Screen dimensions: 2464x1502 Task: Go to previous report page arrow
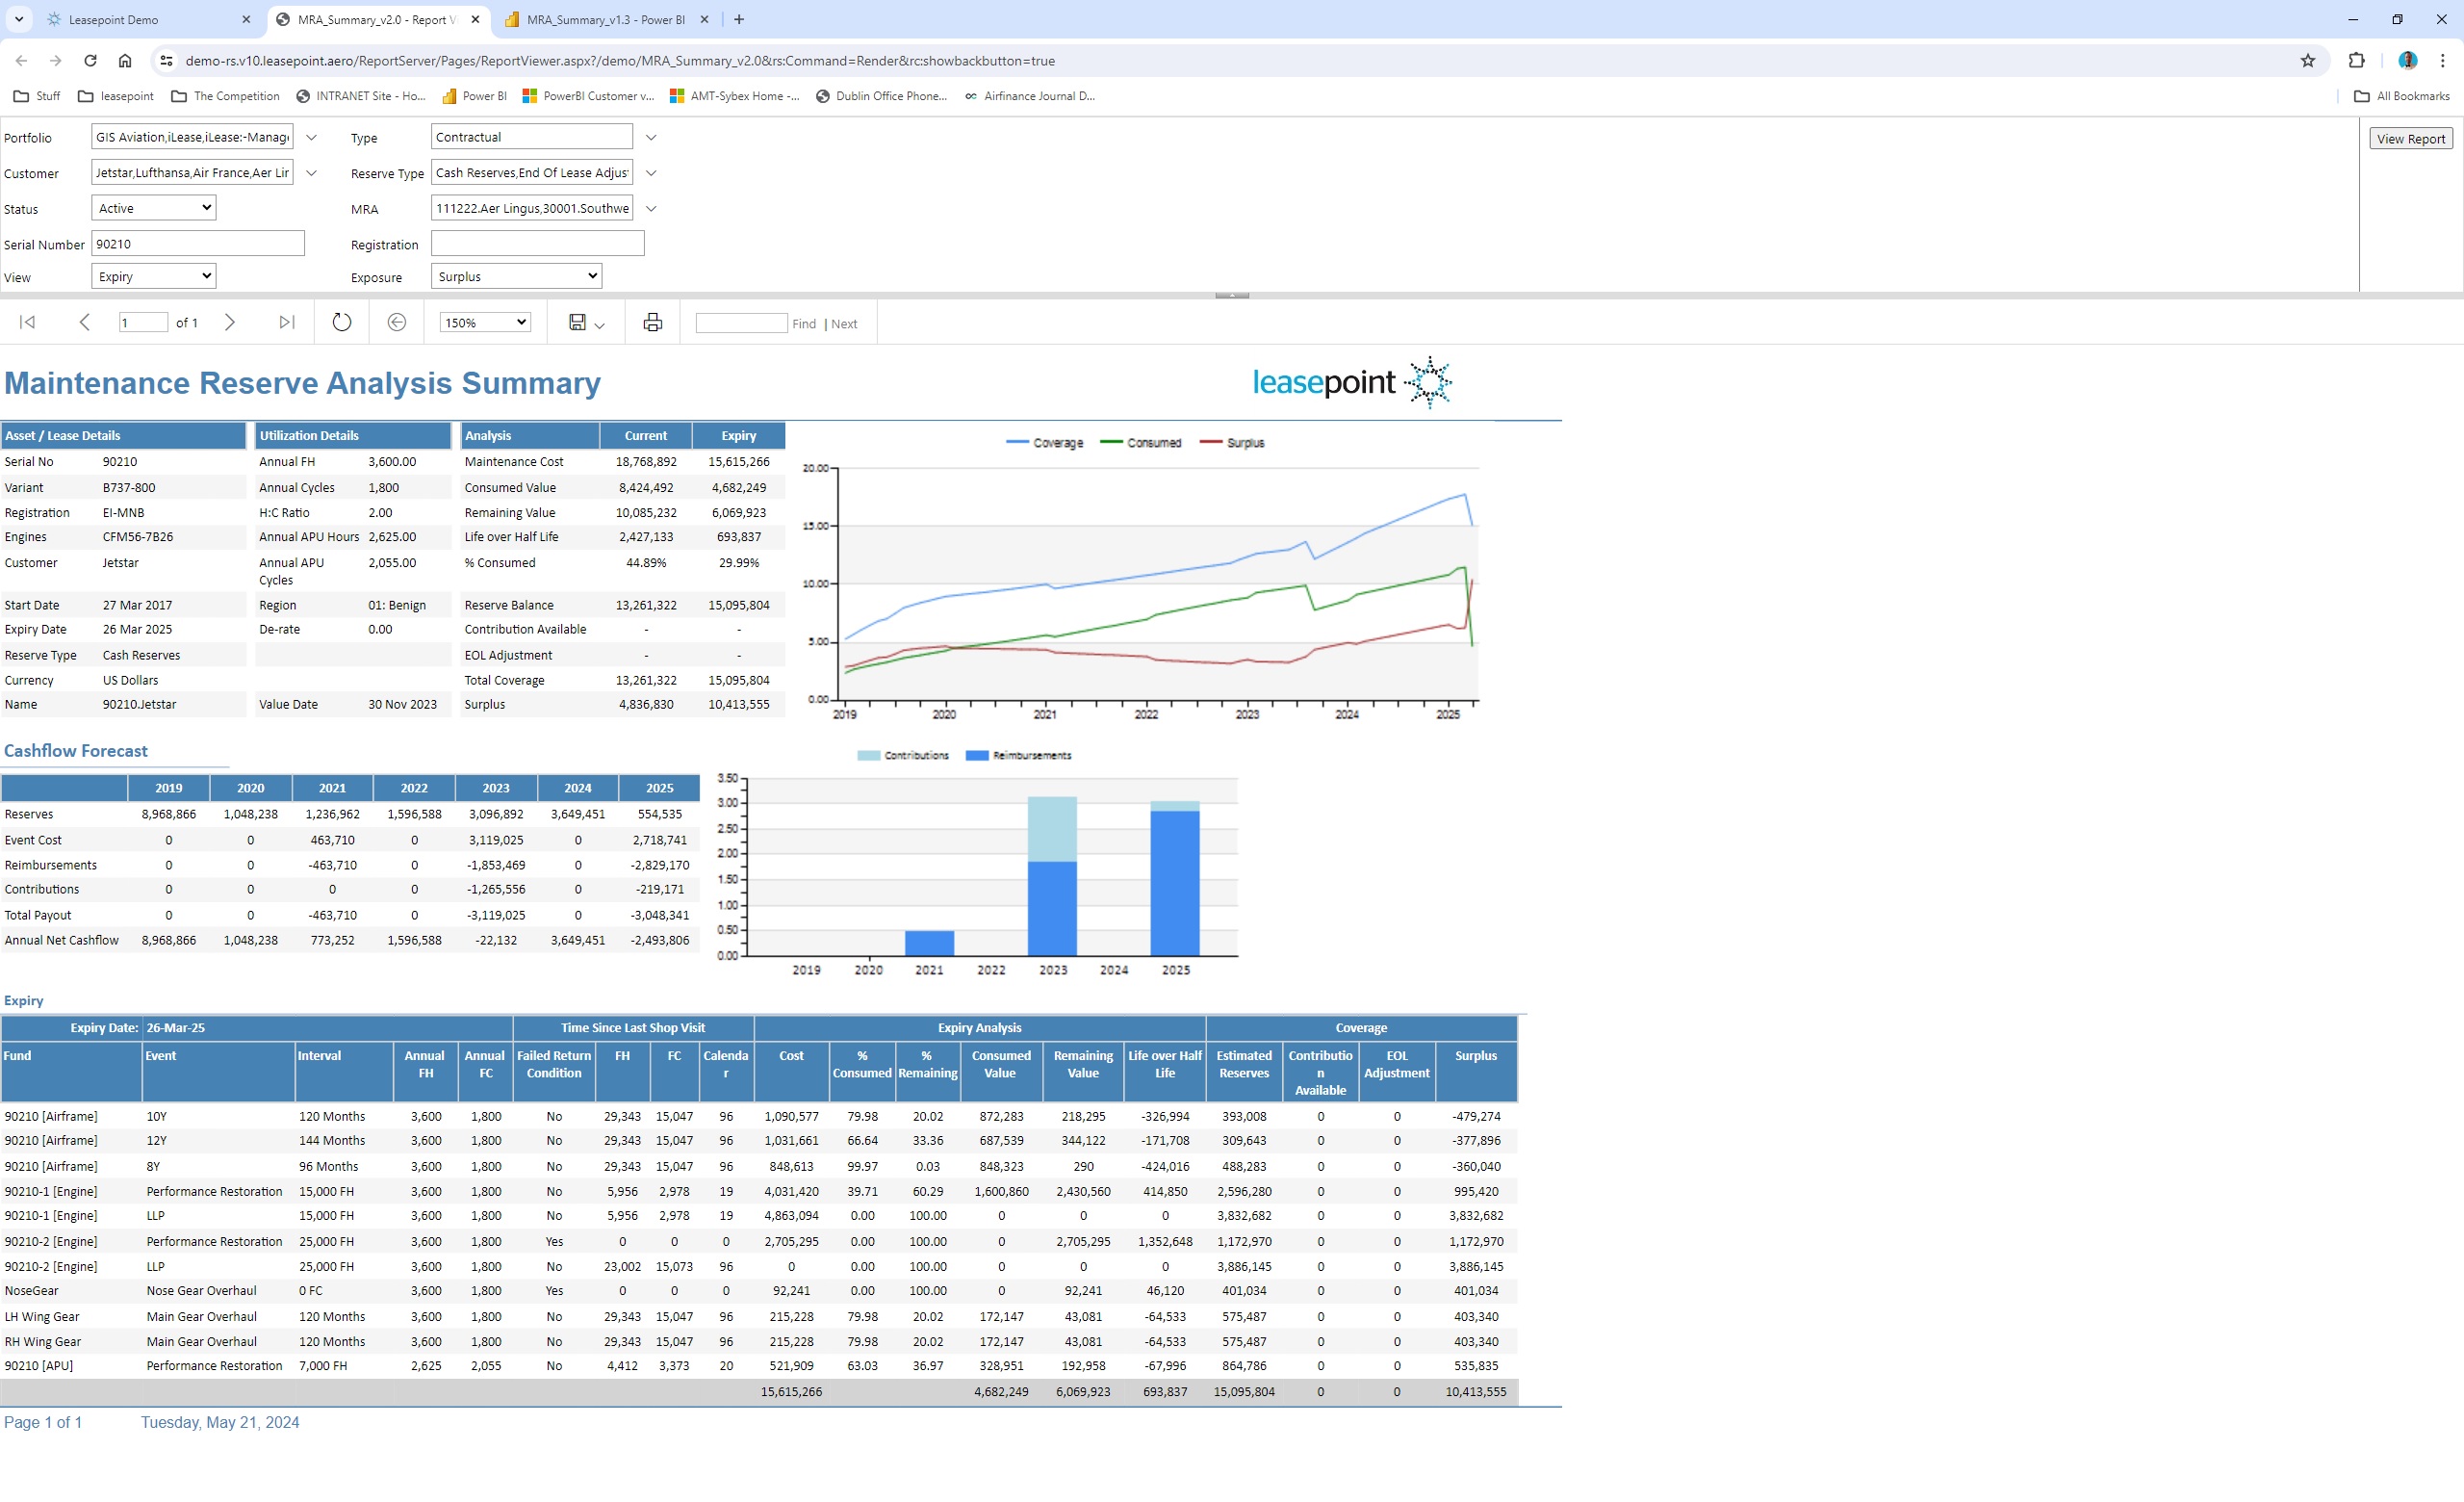pos(85,322)
